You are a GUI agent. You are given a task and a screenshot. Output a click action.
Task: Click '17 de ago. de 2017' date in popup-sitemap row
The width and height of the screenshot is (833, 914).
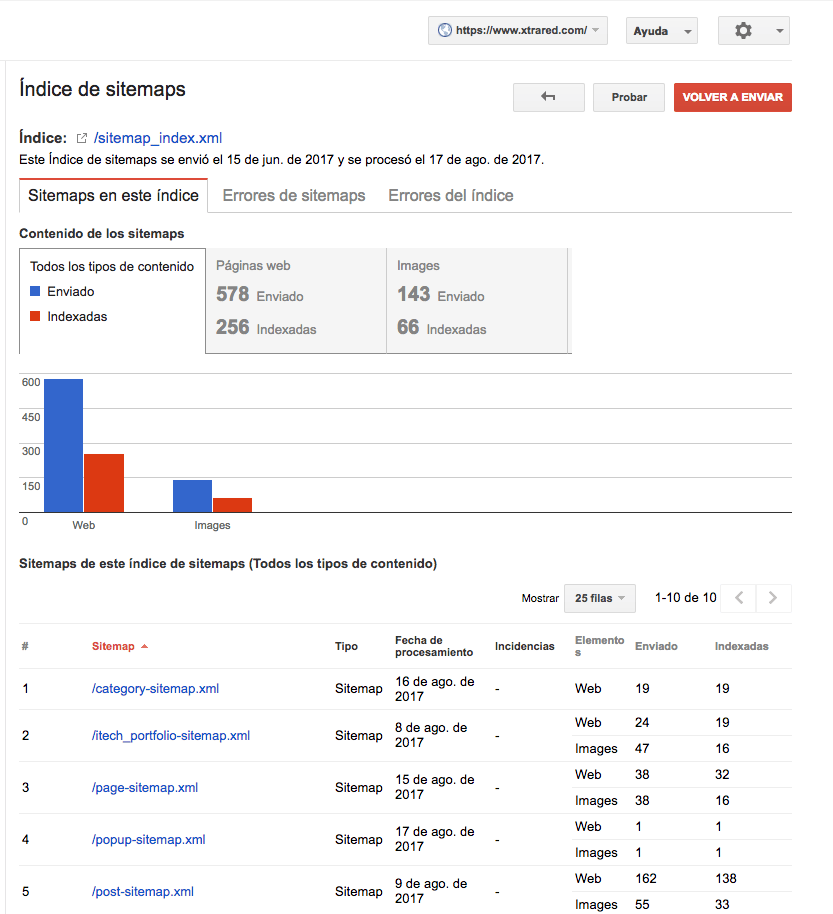pyautogui.click(x=435, y=839)
